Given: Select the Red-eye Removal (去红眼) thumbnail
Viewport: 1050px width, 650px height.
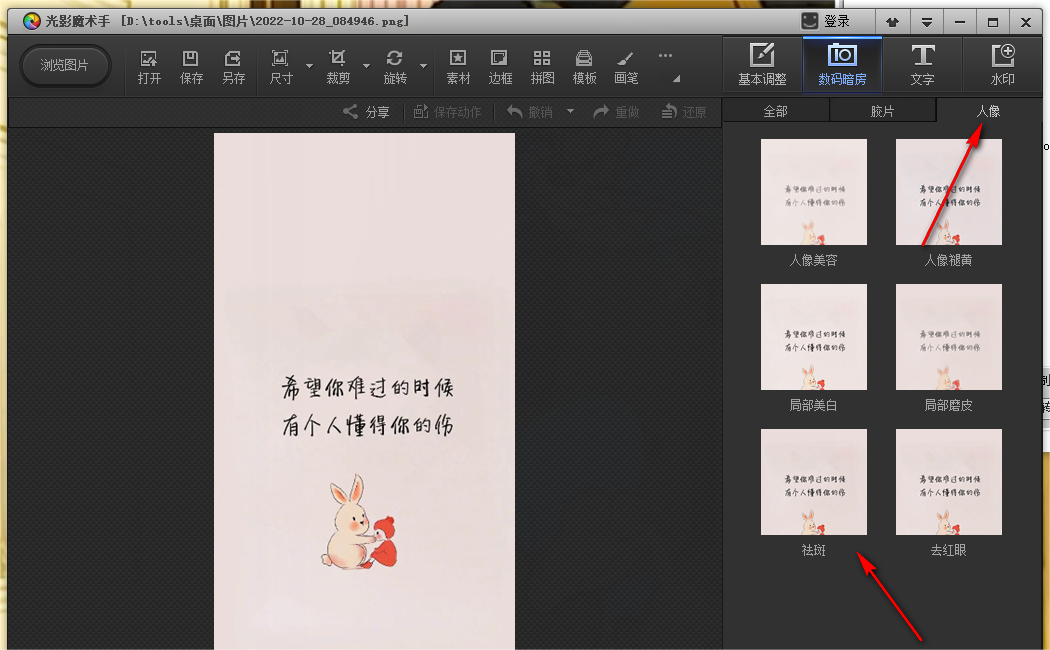Looking at the screenshot, I should [948, 482].
